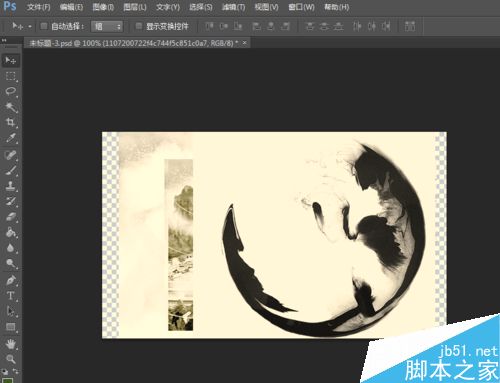Click Align Right Edges icon
The image size is (500, 383).
pyautogui.click(x=285, y=26)
